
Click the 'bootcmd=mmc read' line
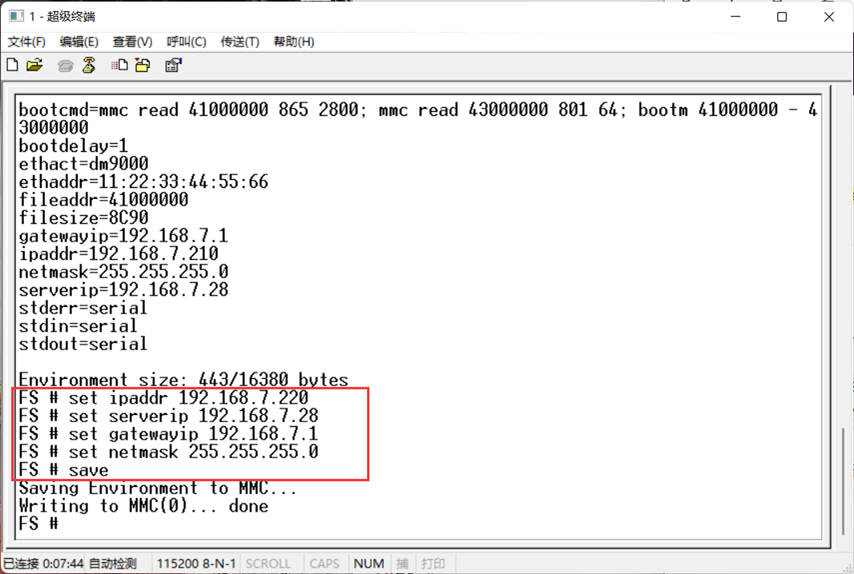(x=418, y=119)
